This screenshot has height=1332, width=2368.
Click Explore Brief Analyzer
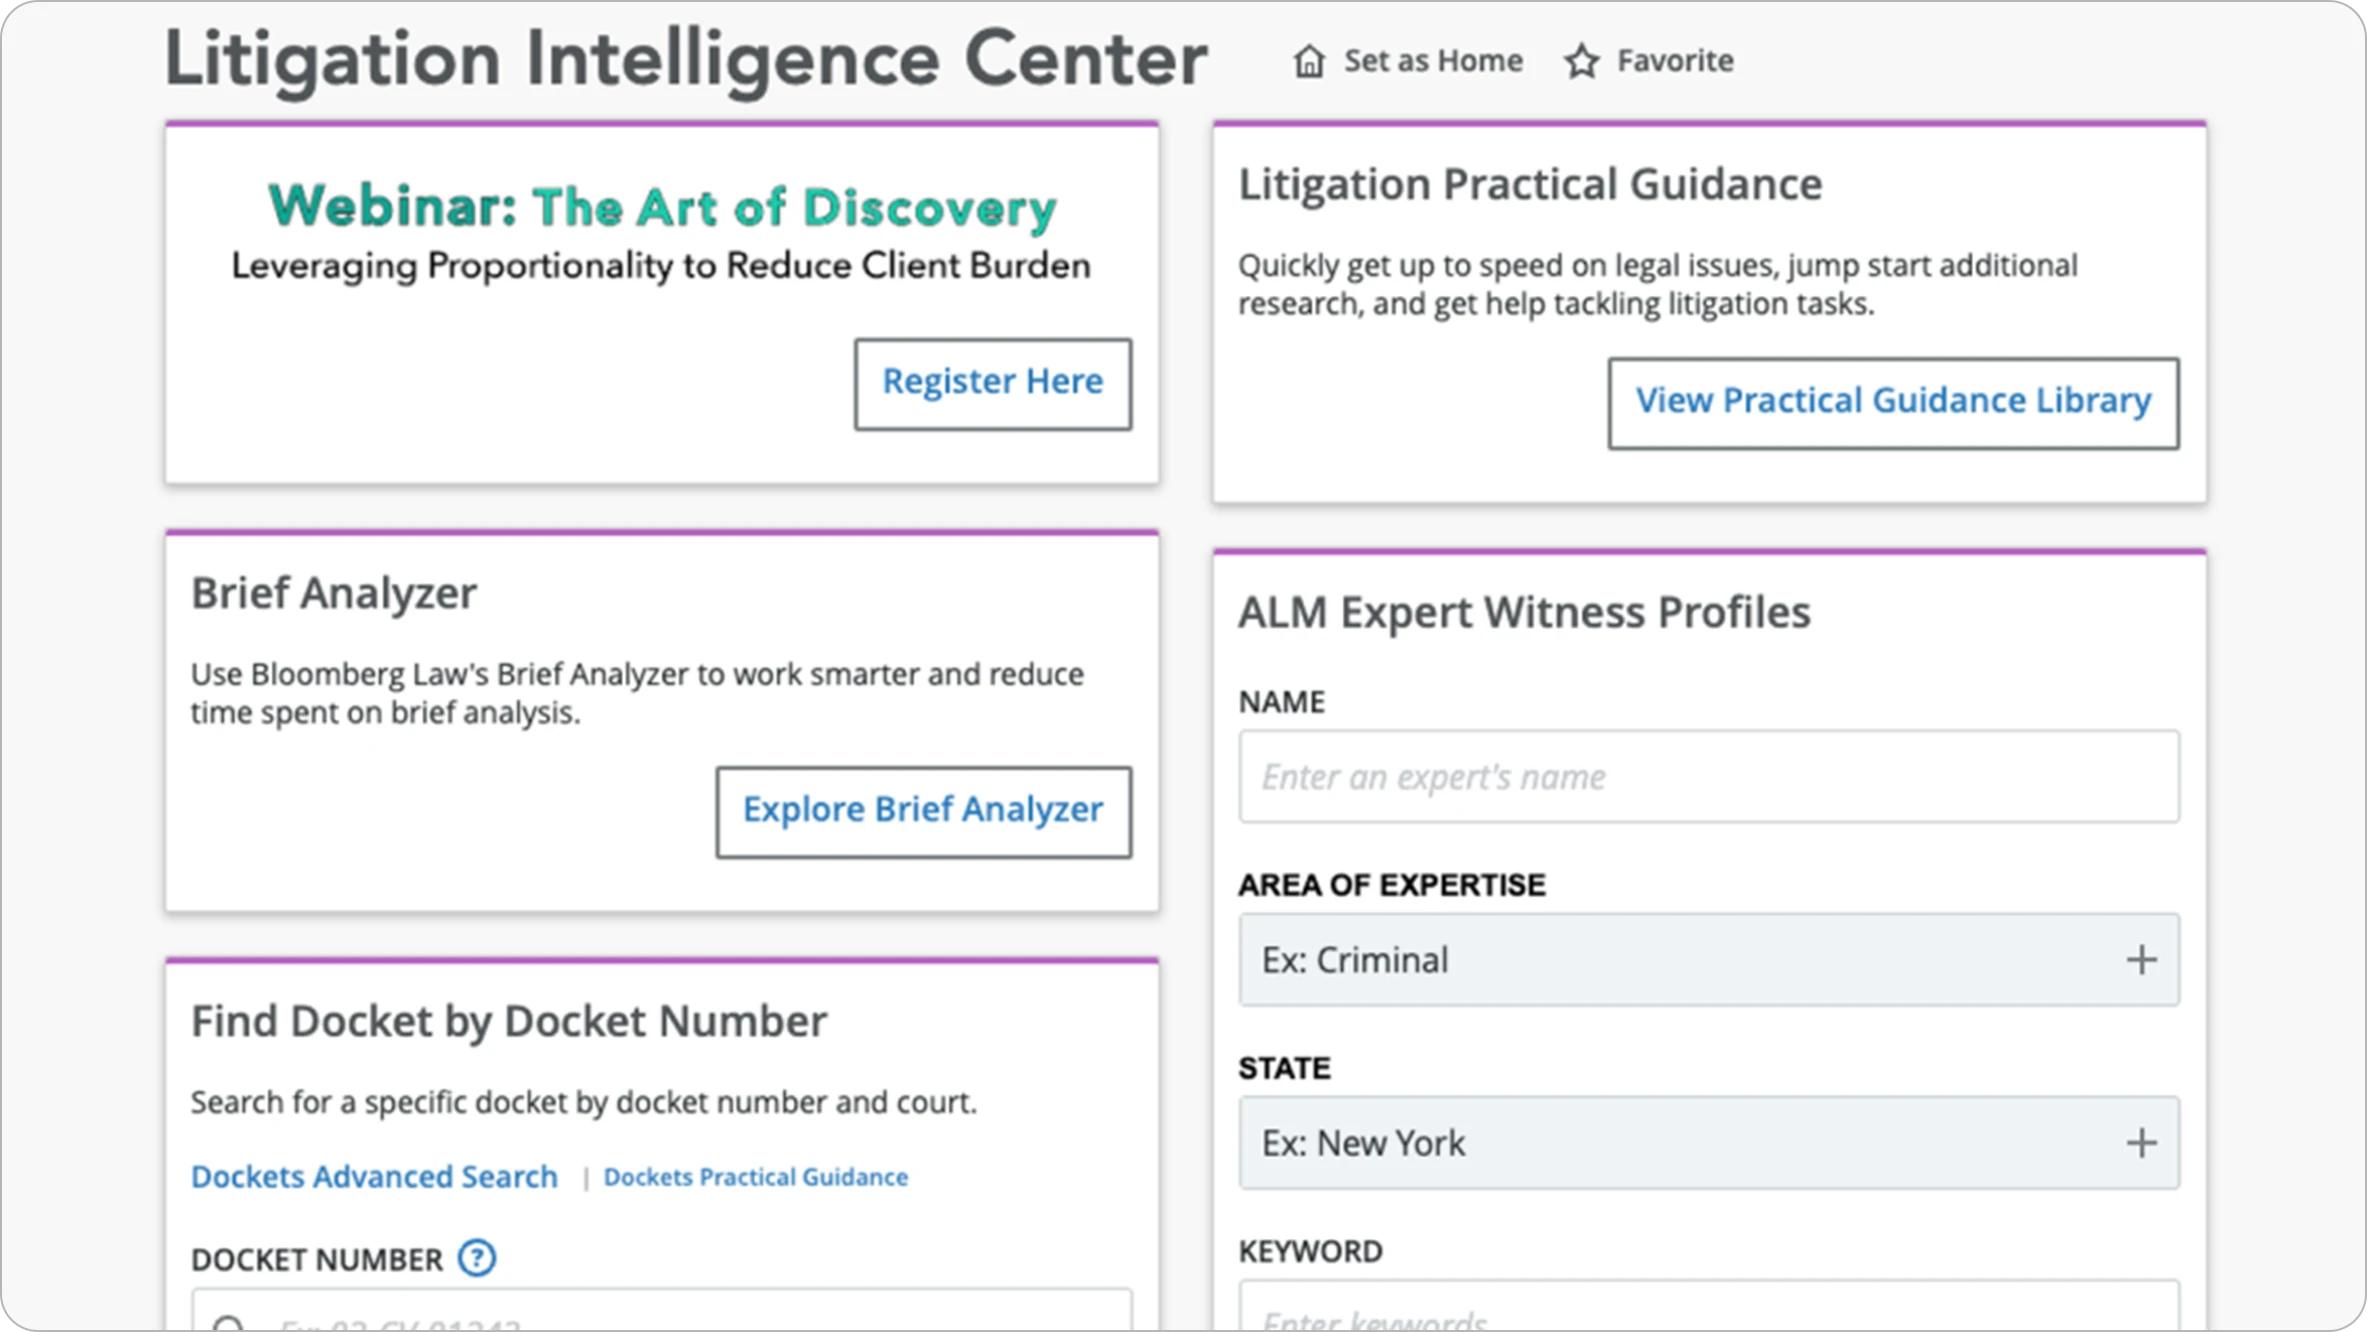tap(922, 810)
